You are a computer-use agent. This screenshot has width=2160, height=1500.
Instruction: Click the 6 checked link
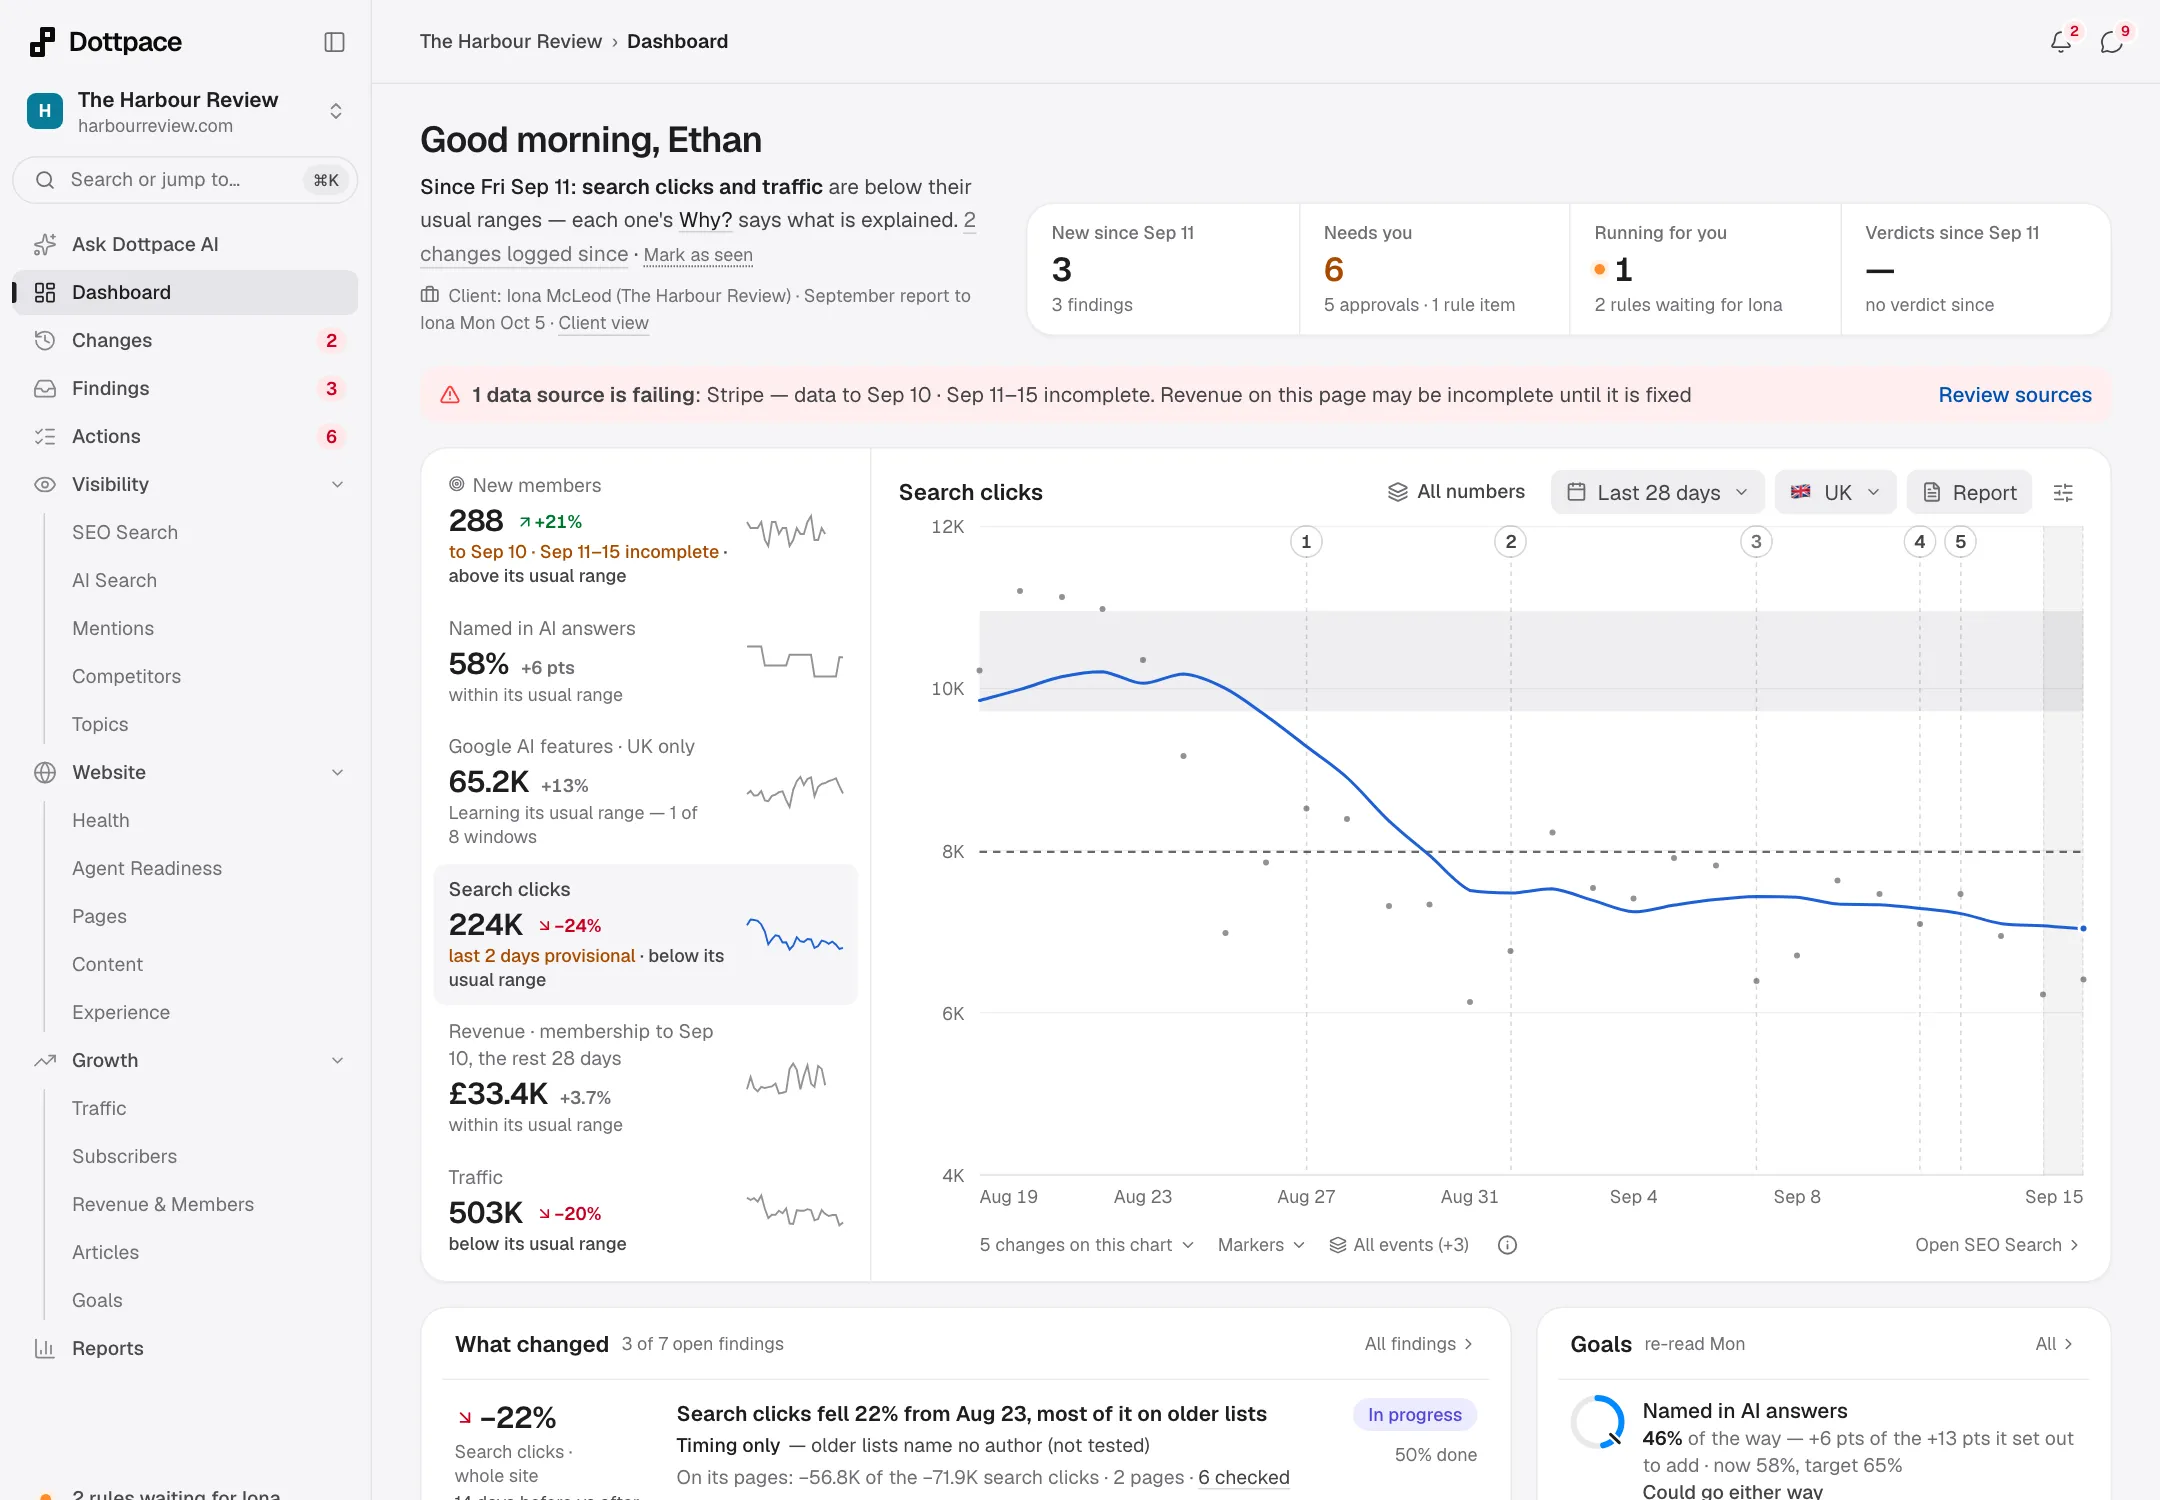[x=1244, y=1477]
